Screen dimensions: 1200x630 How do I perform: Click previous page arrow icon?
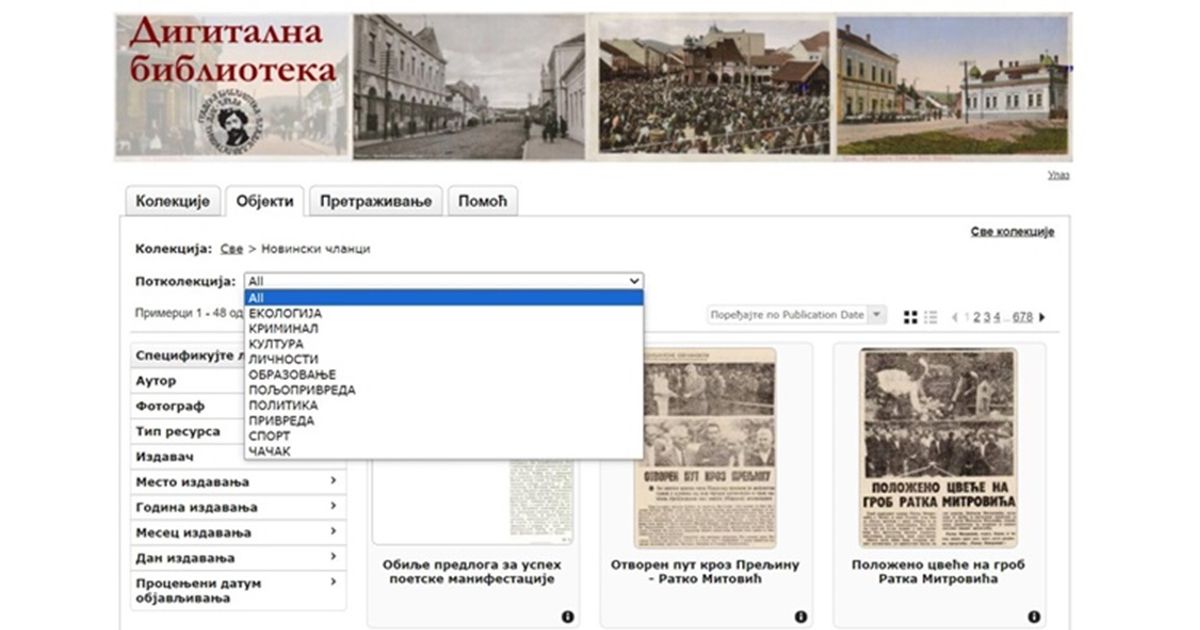(956, 316)
